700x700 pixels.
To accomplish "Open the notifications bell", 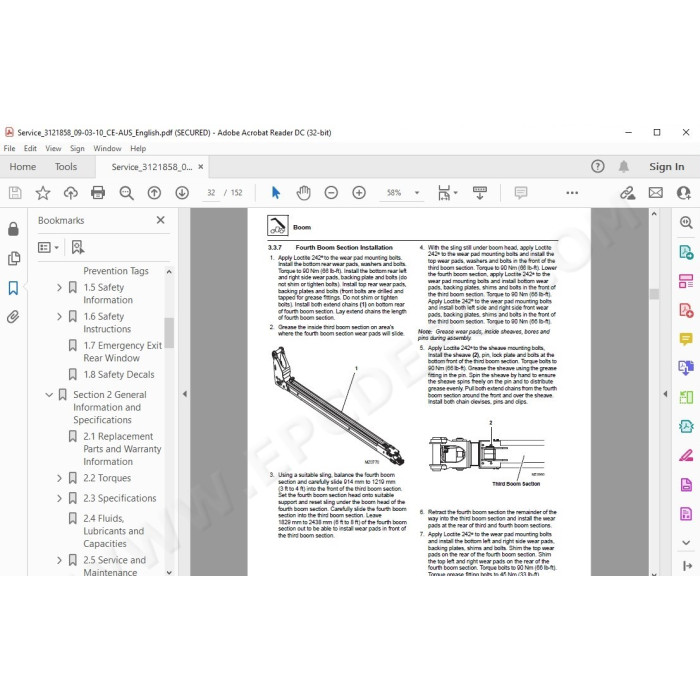I will click(x=624, y=167).
